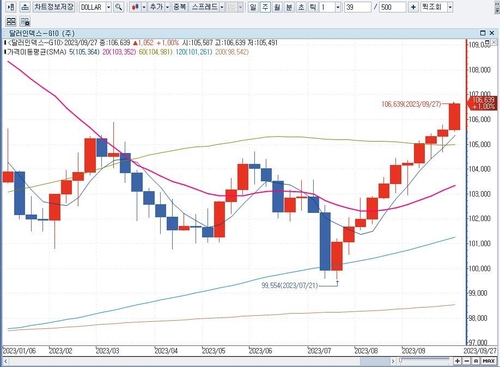Click the magnifier search icon

pos(118,7)
